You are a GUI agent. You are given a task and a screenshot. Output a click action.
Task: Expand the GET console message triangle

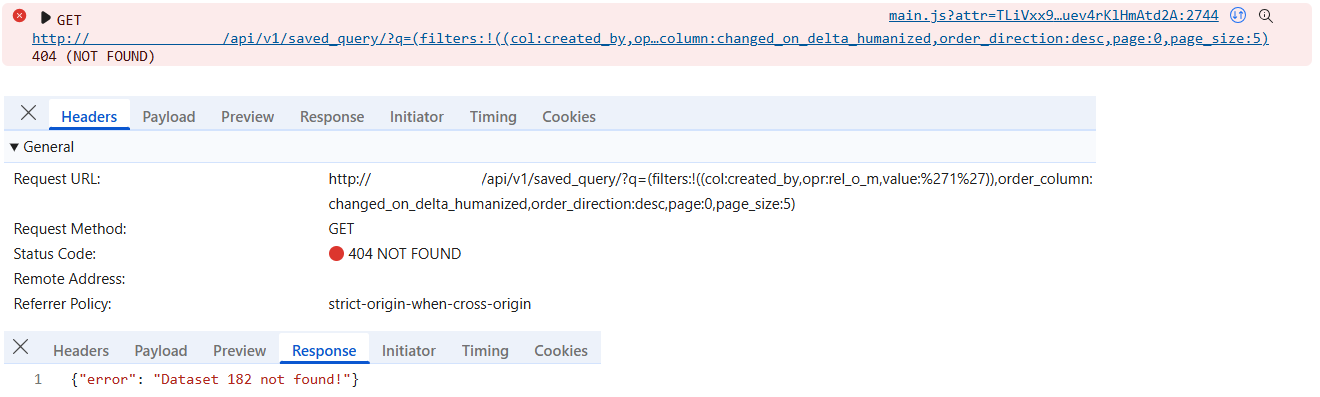tap(46, 18)
